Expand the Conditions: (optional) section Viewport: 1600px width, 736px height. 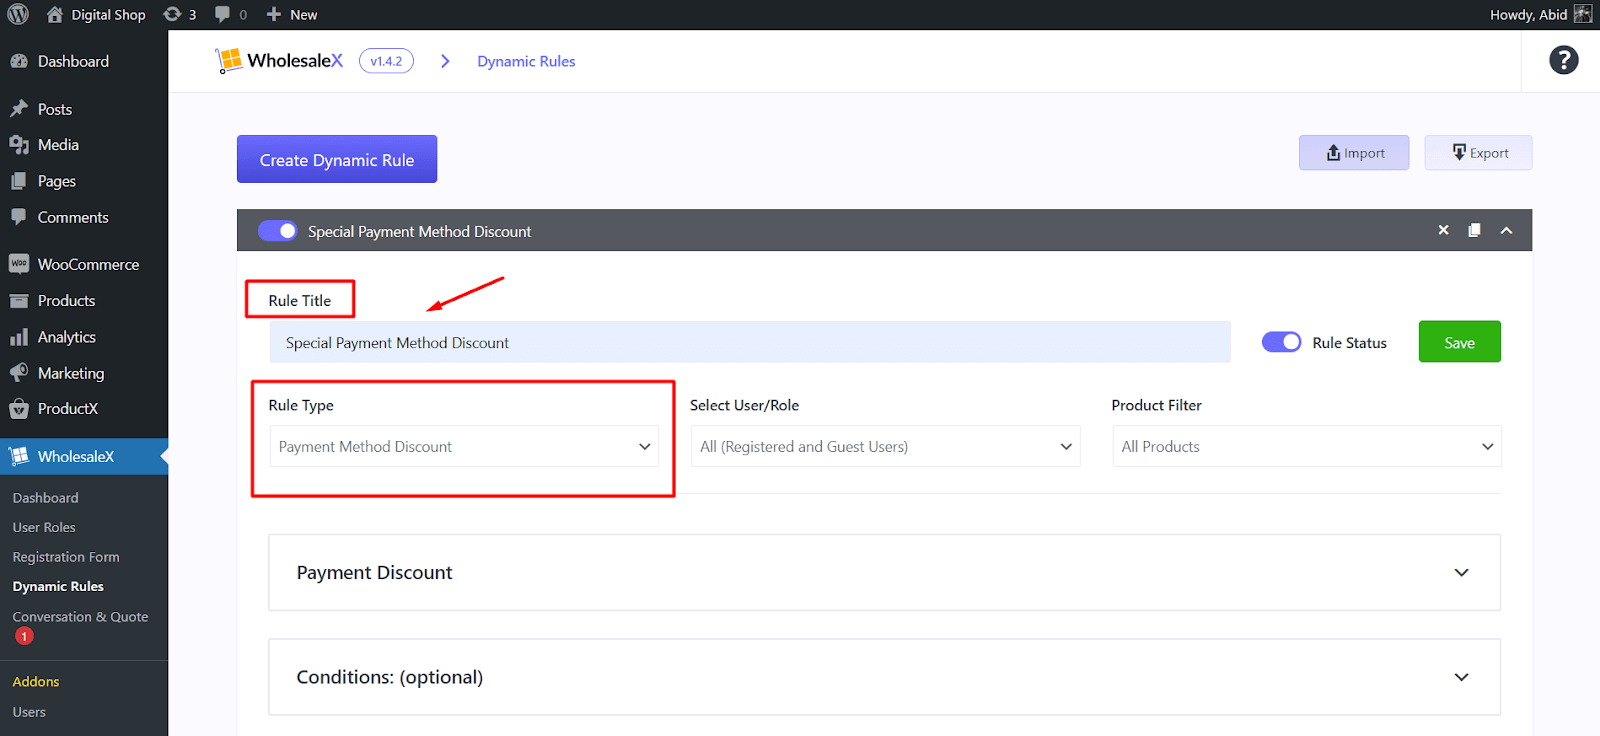(884, 677)
